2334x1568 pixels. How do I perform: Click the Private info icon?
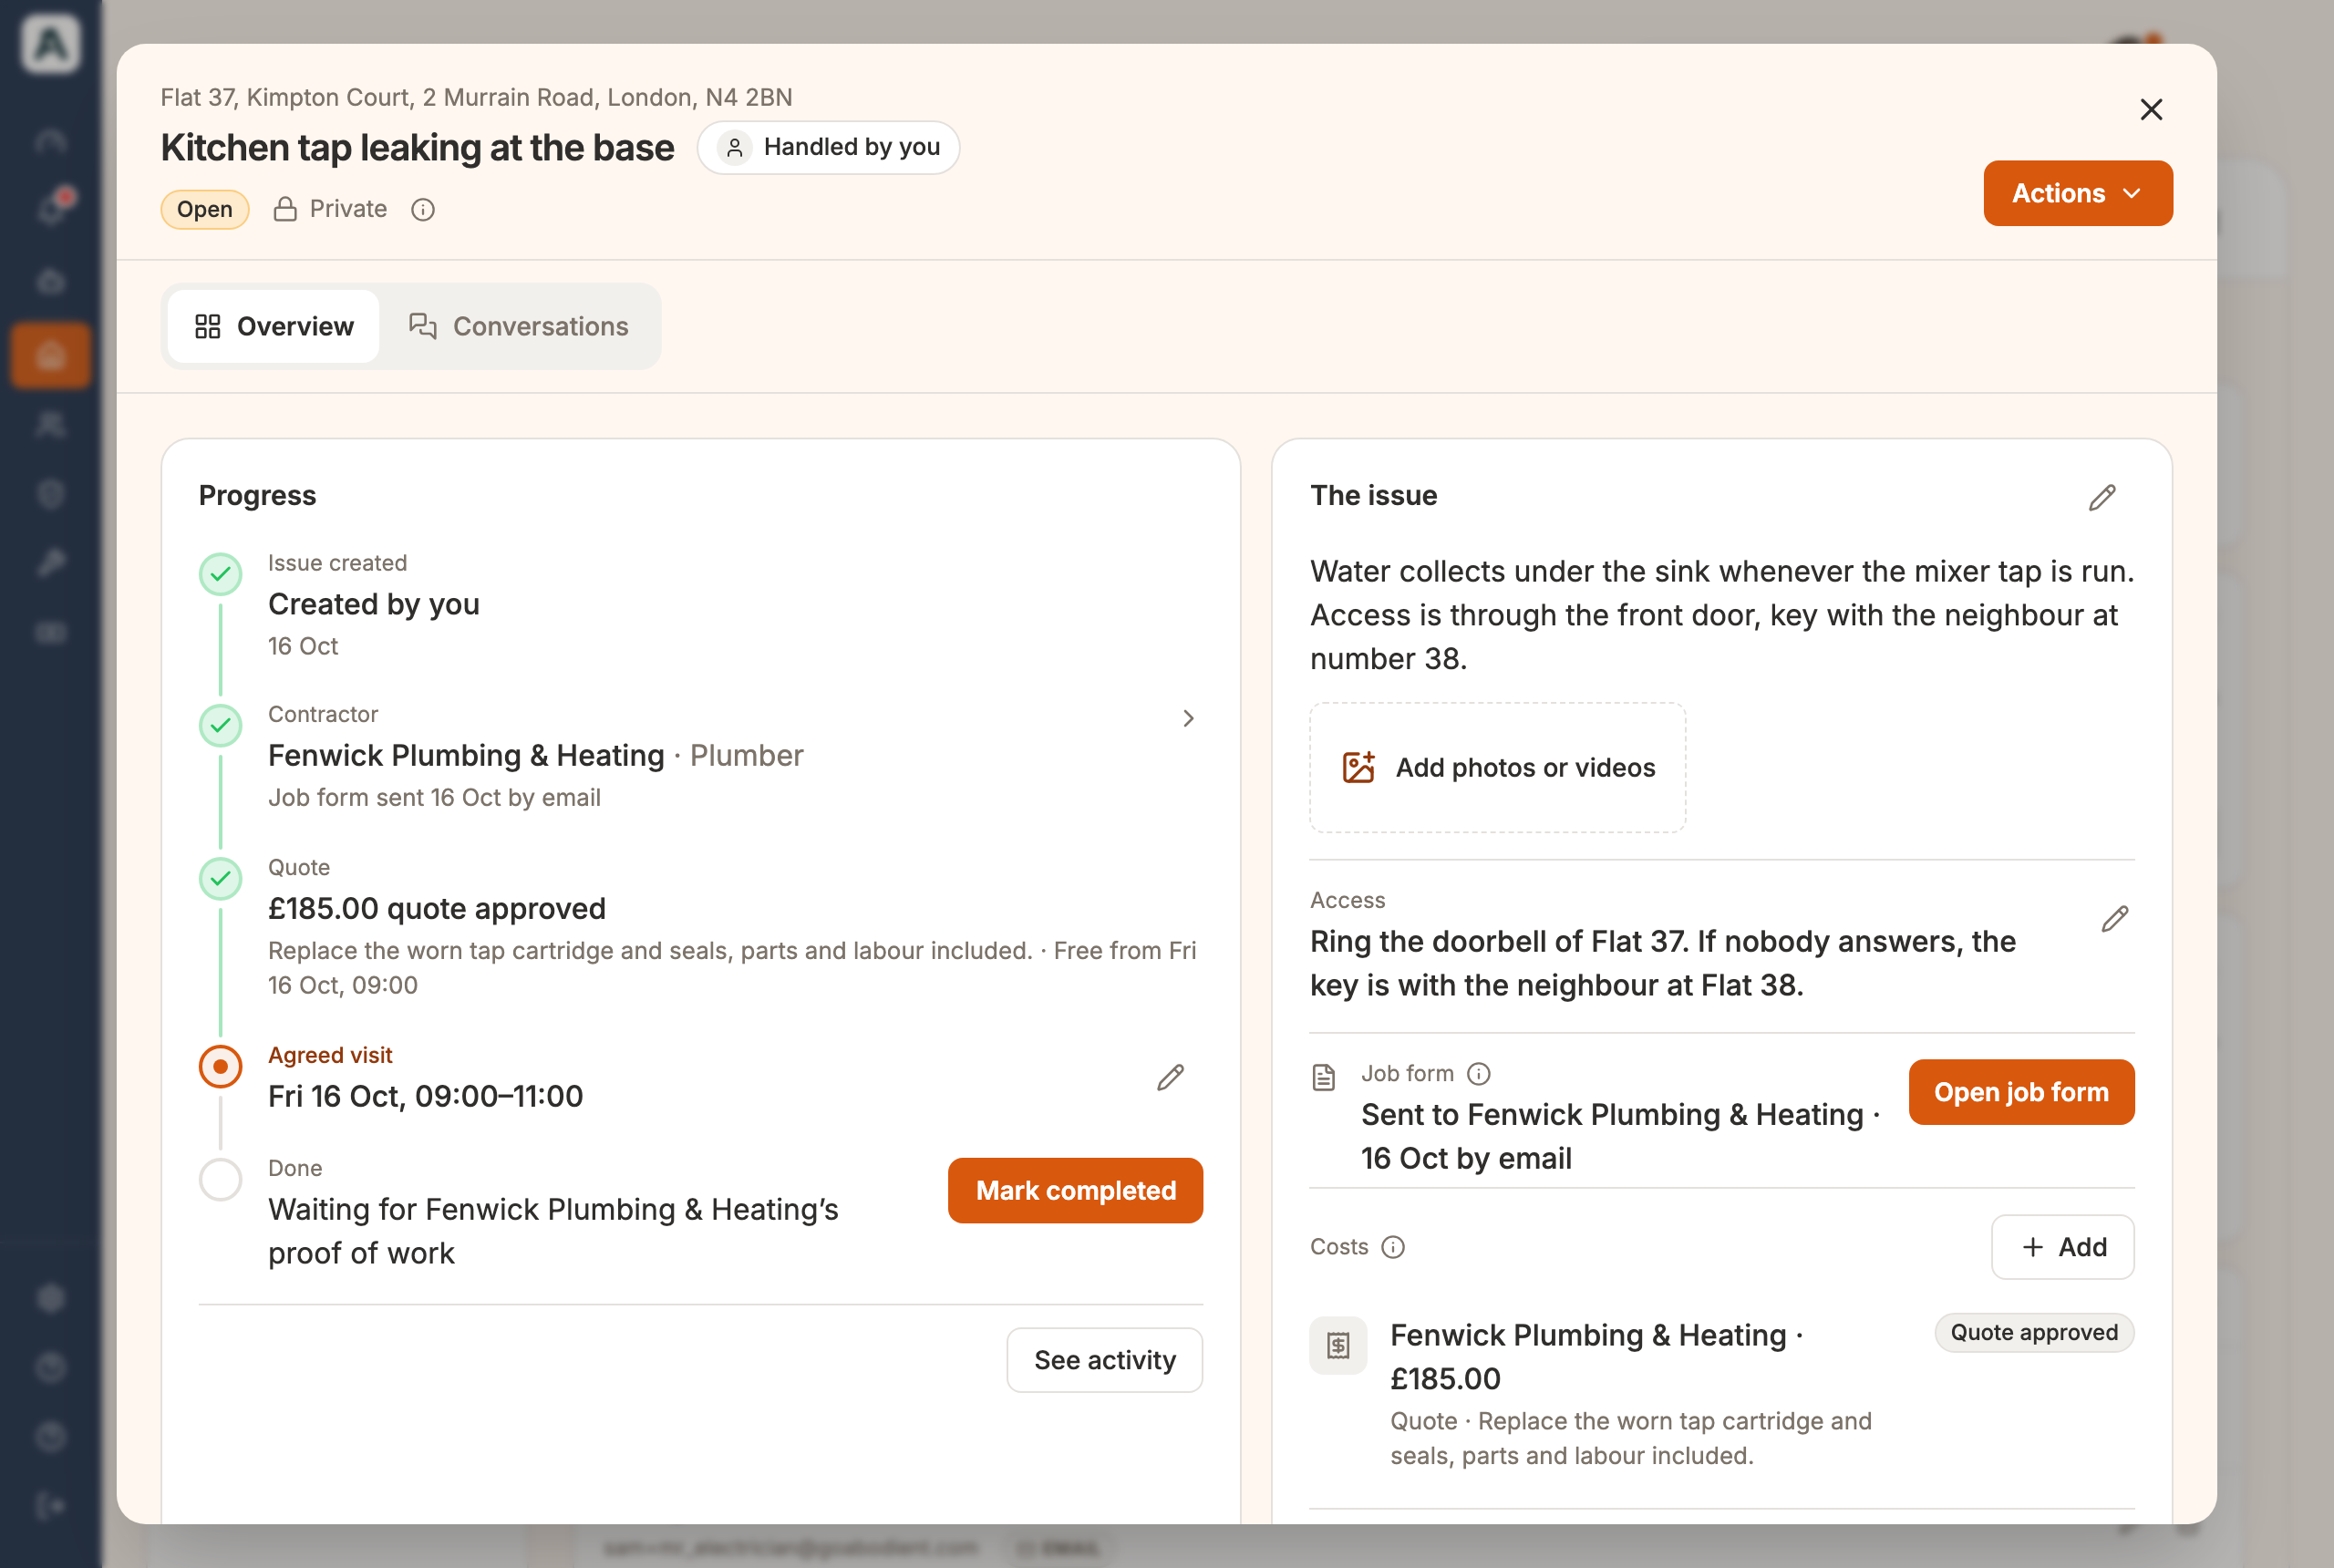tap(423, 209)
